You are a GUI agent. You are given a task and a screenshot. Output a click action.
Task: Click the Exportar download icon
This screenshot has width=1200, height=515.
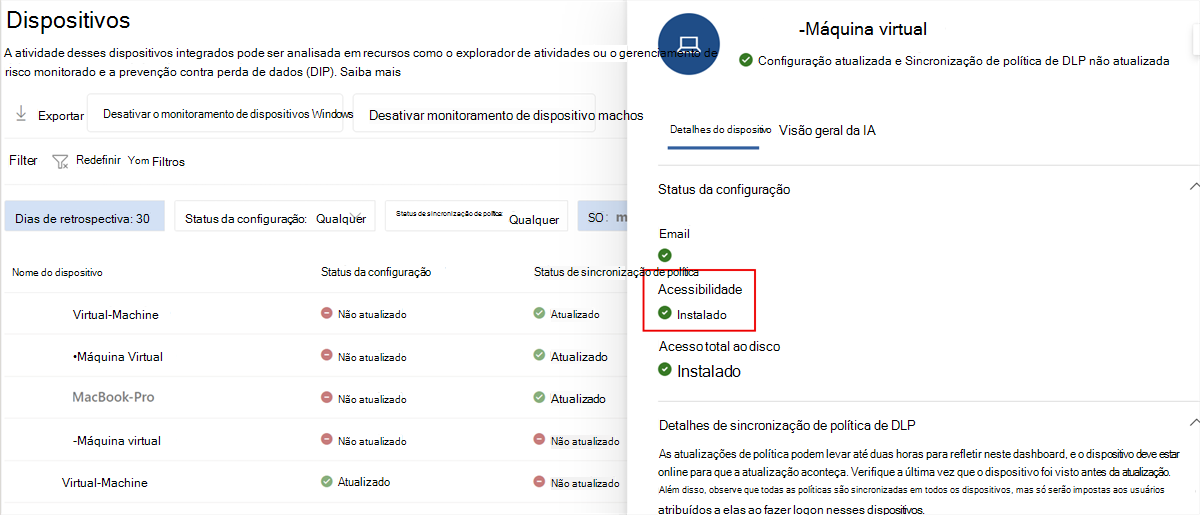pyautogui.click(x=21, y=114)
